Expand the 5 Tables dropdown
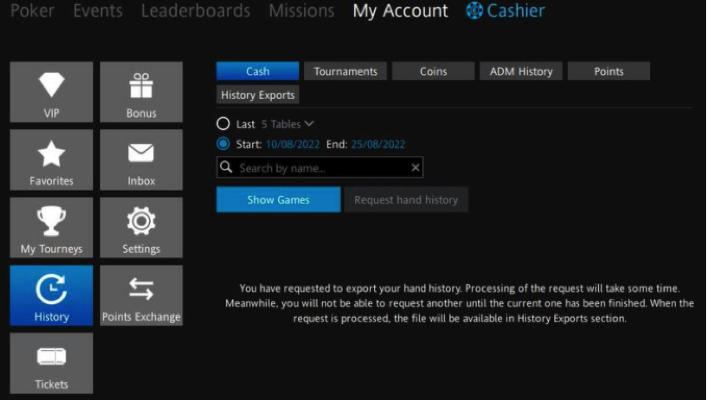 click(x=288, y=124)
